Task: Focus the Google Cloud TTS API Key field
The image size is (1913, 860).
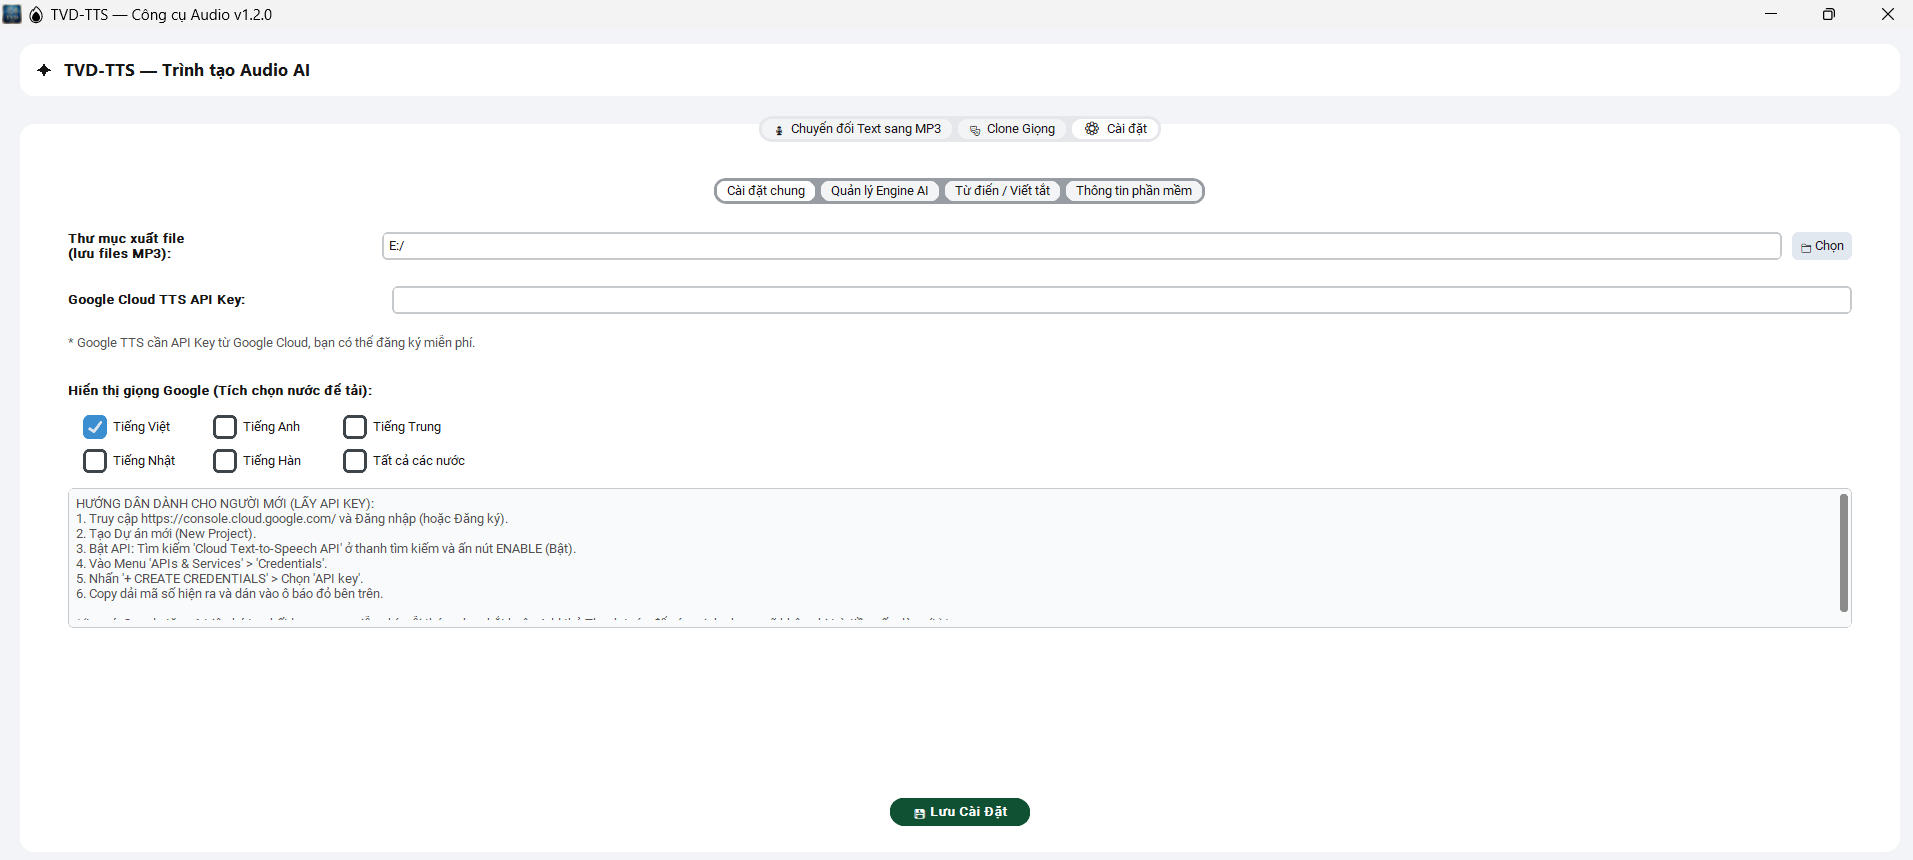Action: [1120, 300]
